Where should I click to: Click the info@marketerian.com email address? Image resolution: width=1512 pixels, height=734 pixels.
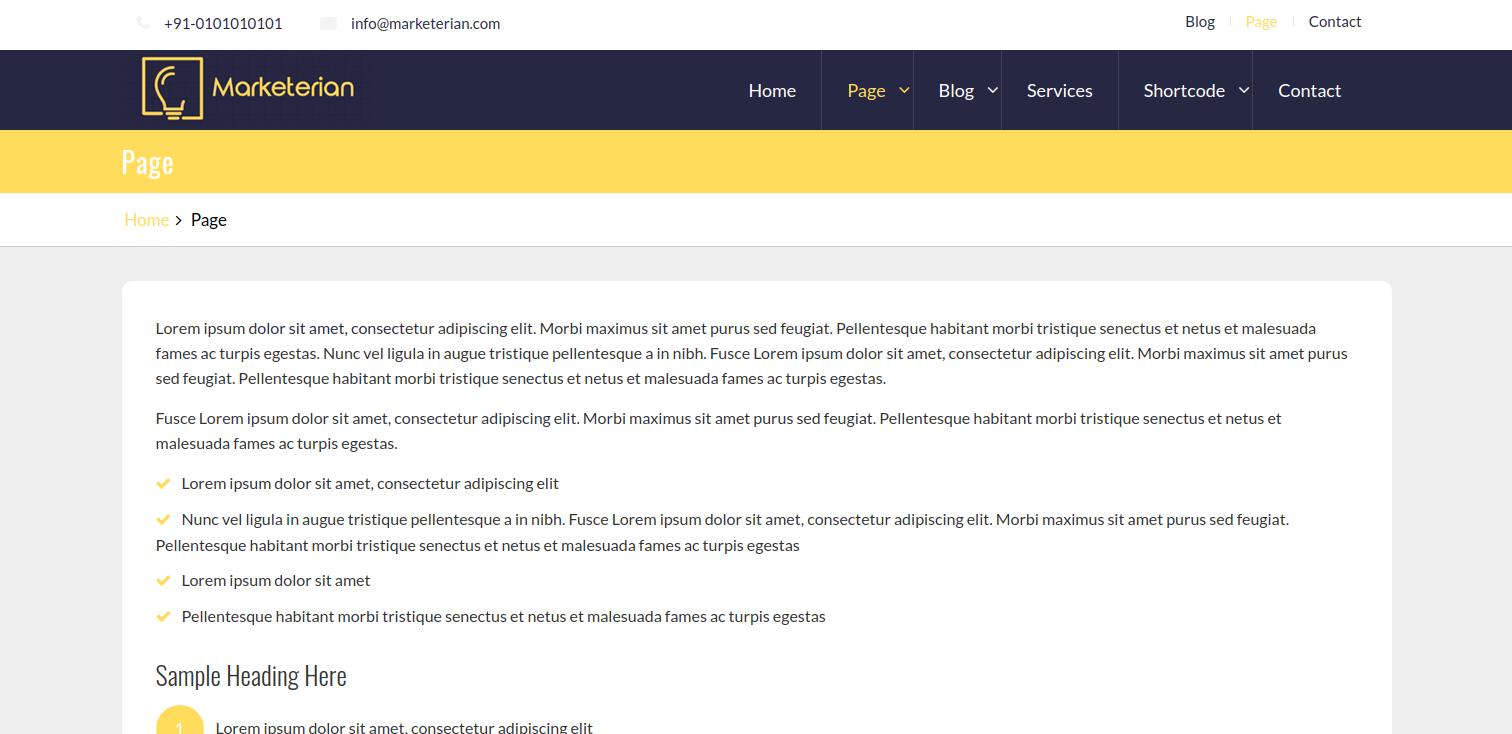click(425, 24)
